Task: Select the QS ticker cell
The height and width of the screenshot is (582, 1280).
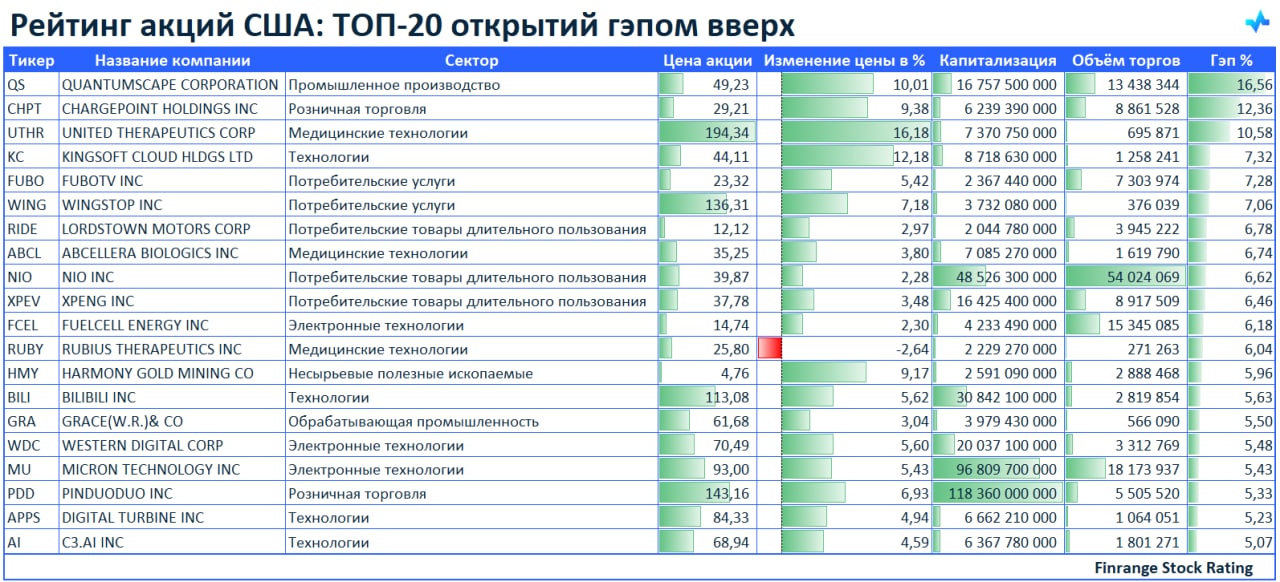Action: coord(31,85)
